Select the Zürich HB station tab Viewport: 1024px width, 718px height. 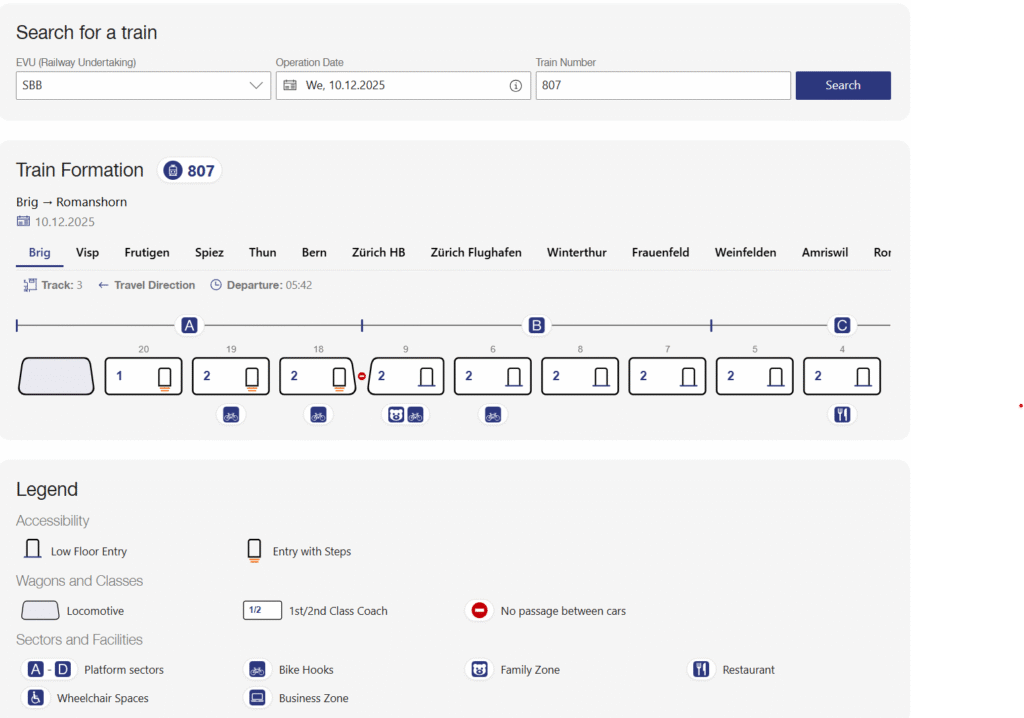coord(378,253)
